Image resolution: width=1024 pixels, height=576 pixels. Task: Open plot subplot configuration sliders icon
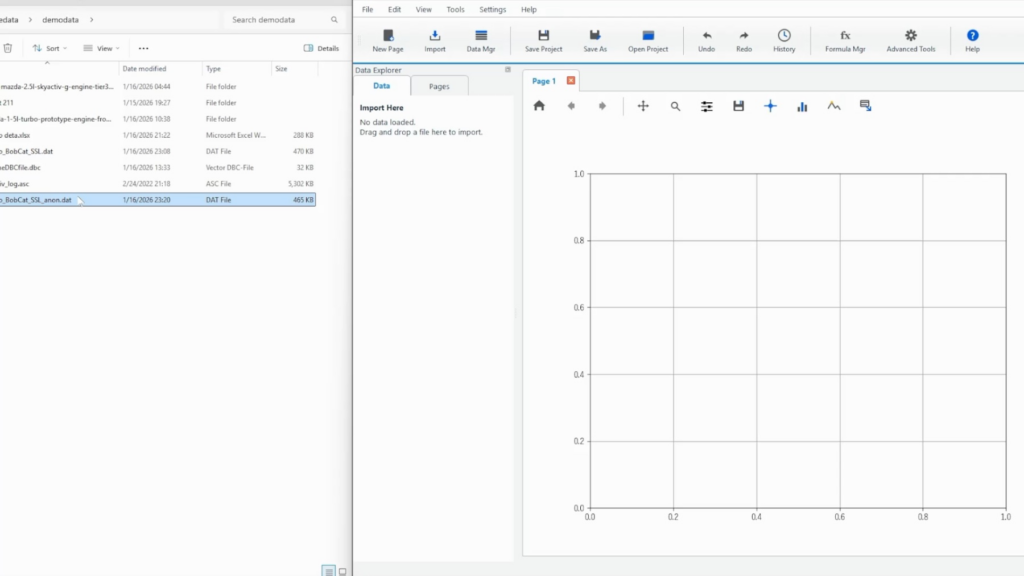point(707,106)
